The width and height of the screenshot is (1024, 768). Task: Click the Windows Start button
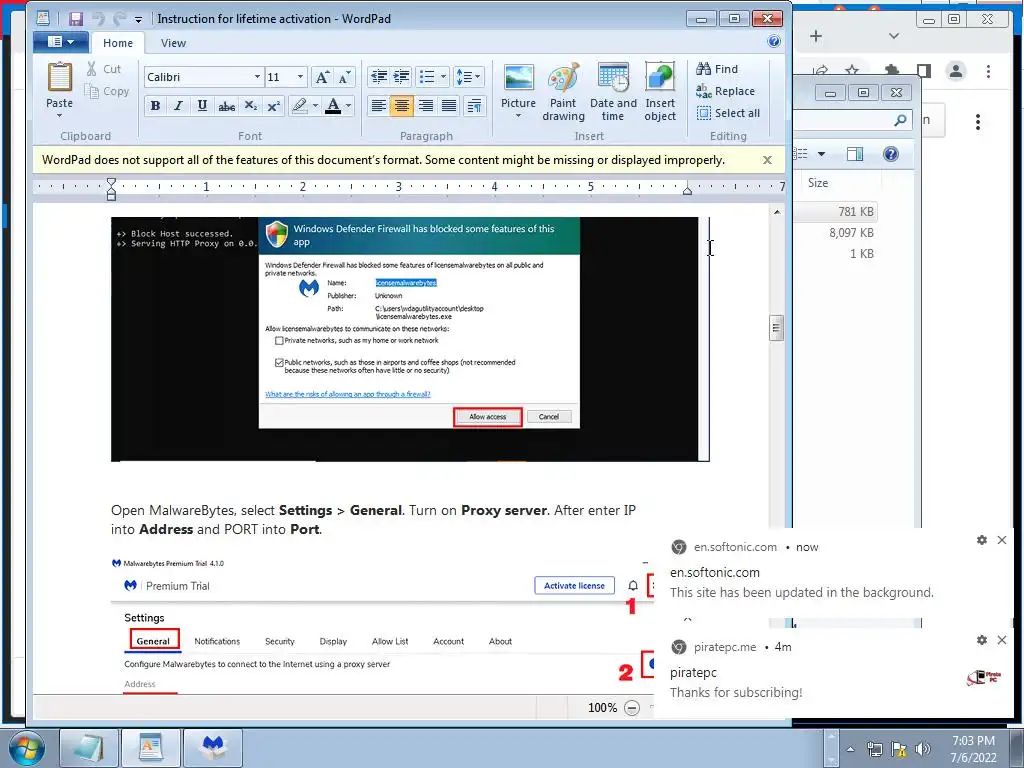pos(27,748)
